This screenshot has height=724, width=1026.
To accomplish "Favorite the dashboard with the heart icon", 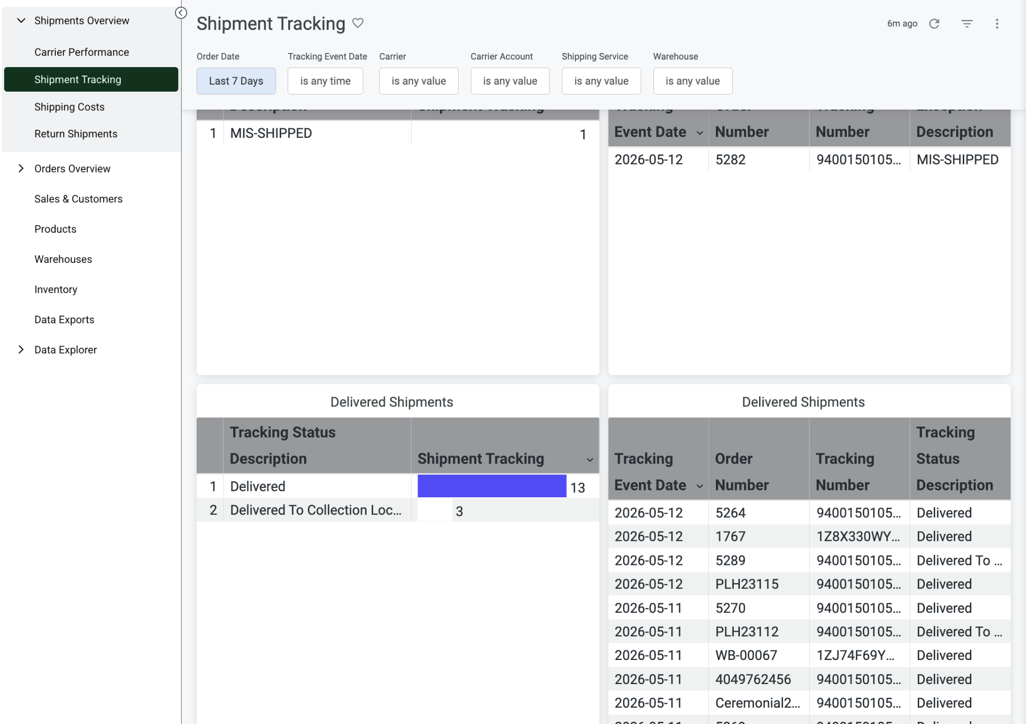I will point(358,23).
